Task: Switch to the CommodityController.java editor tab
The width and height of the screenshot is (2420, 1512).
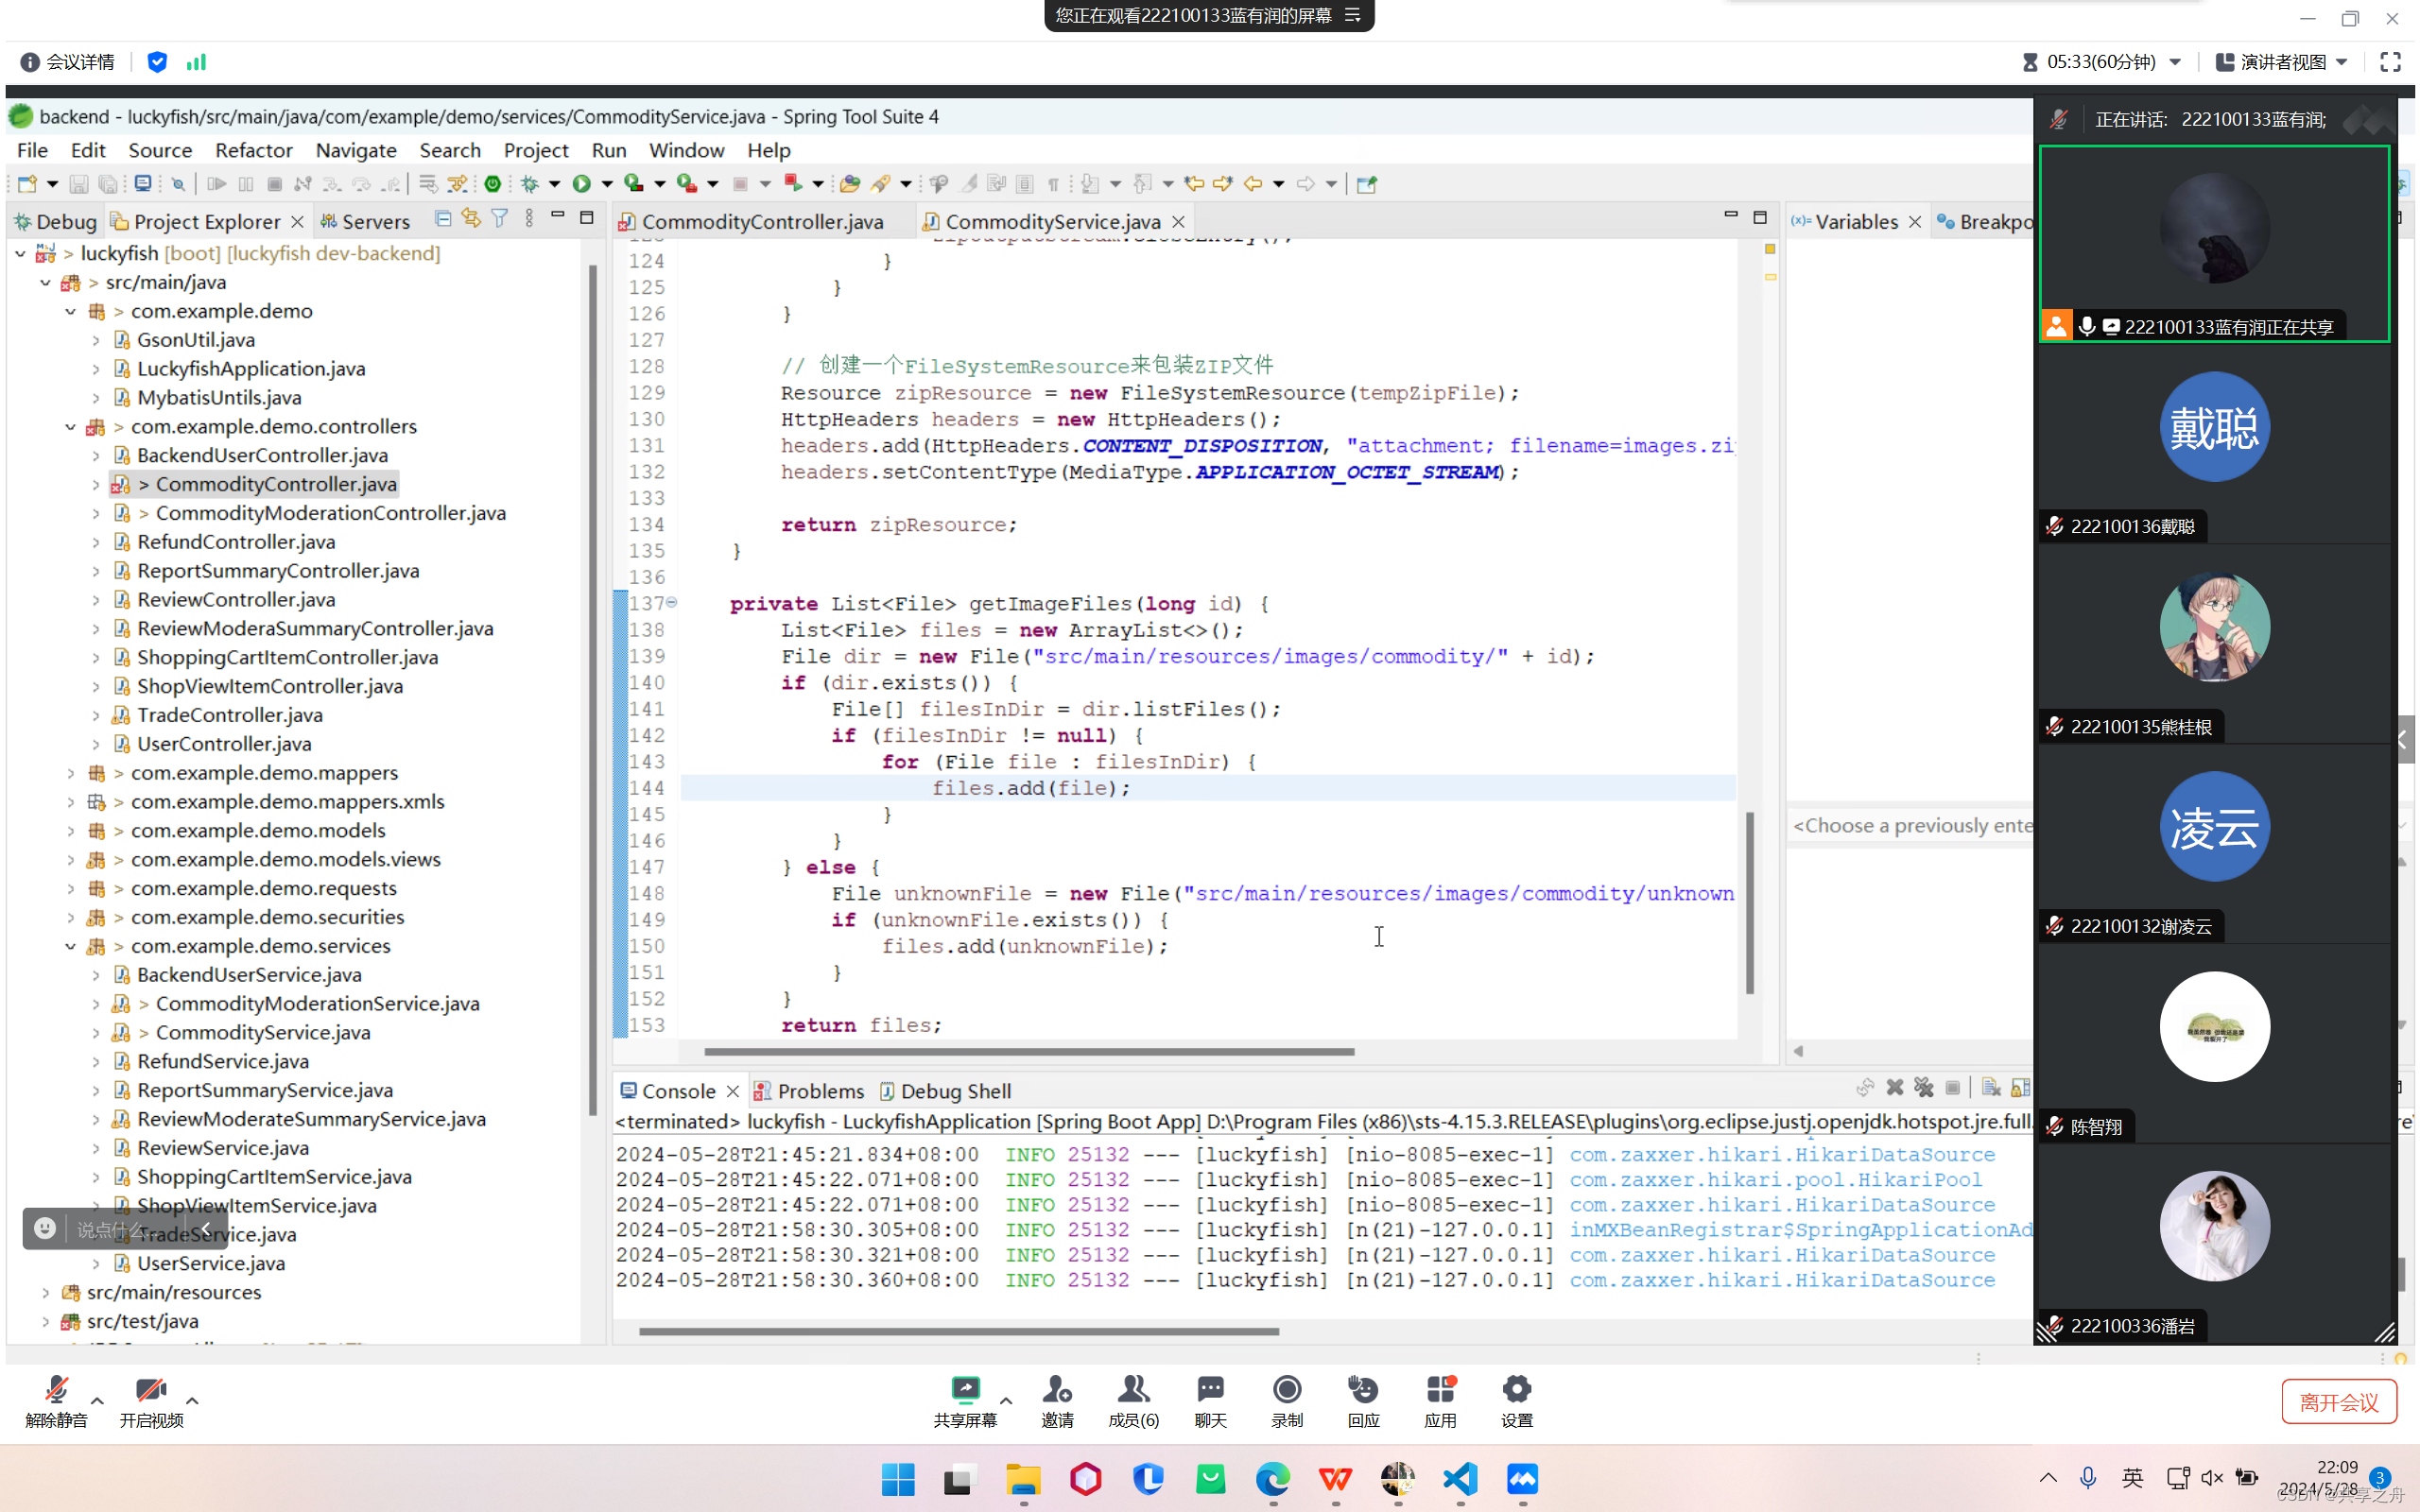Action: click(x=761, y=221)
